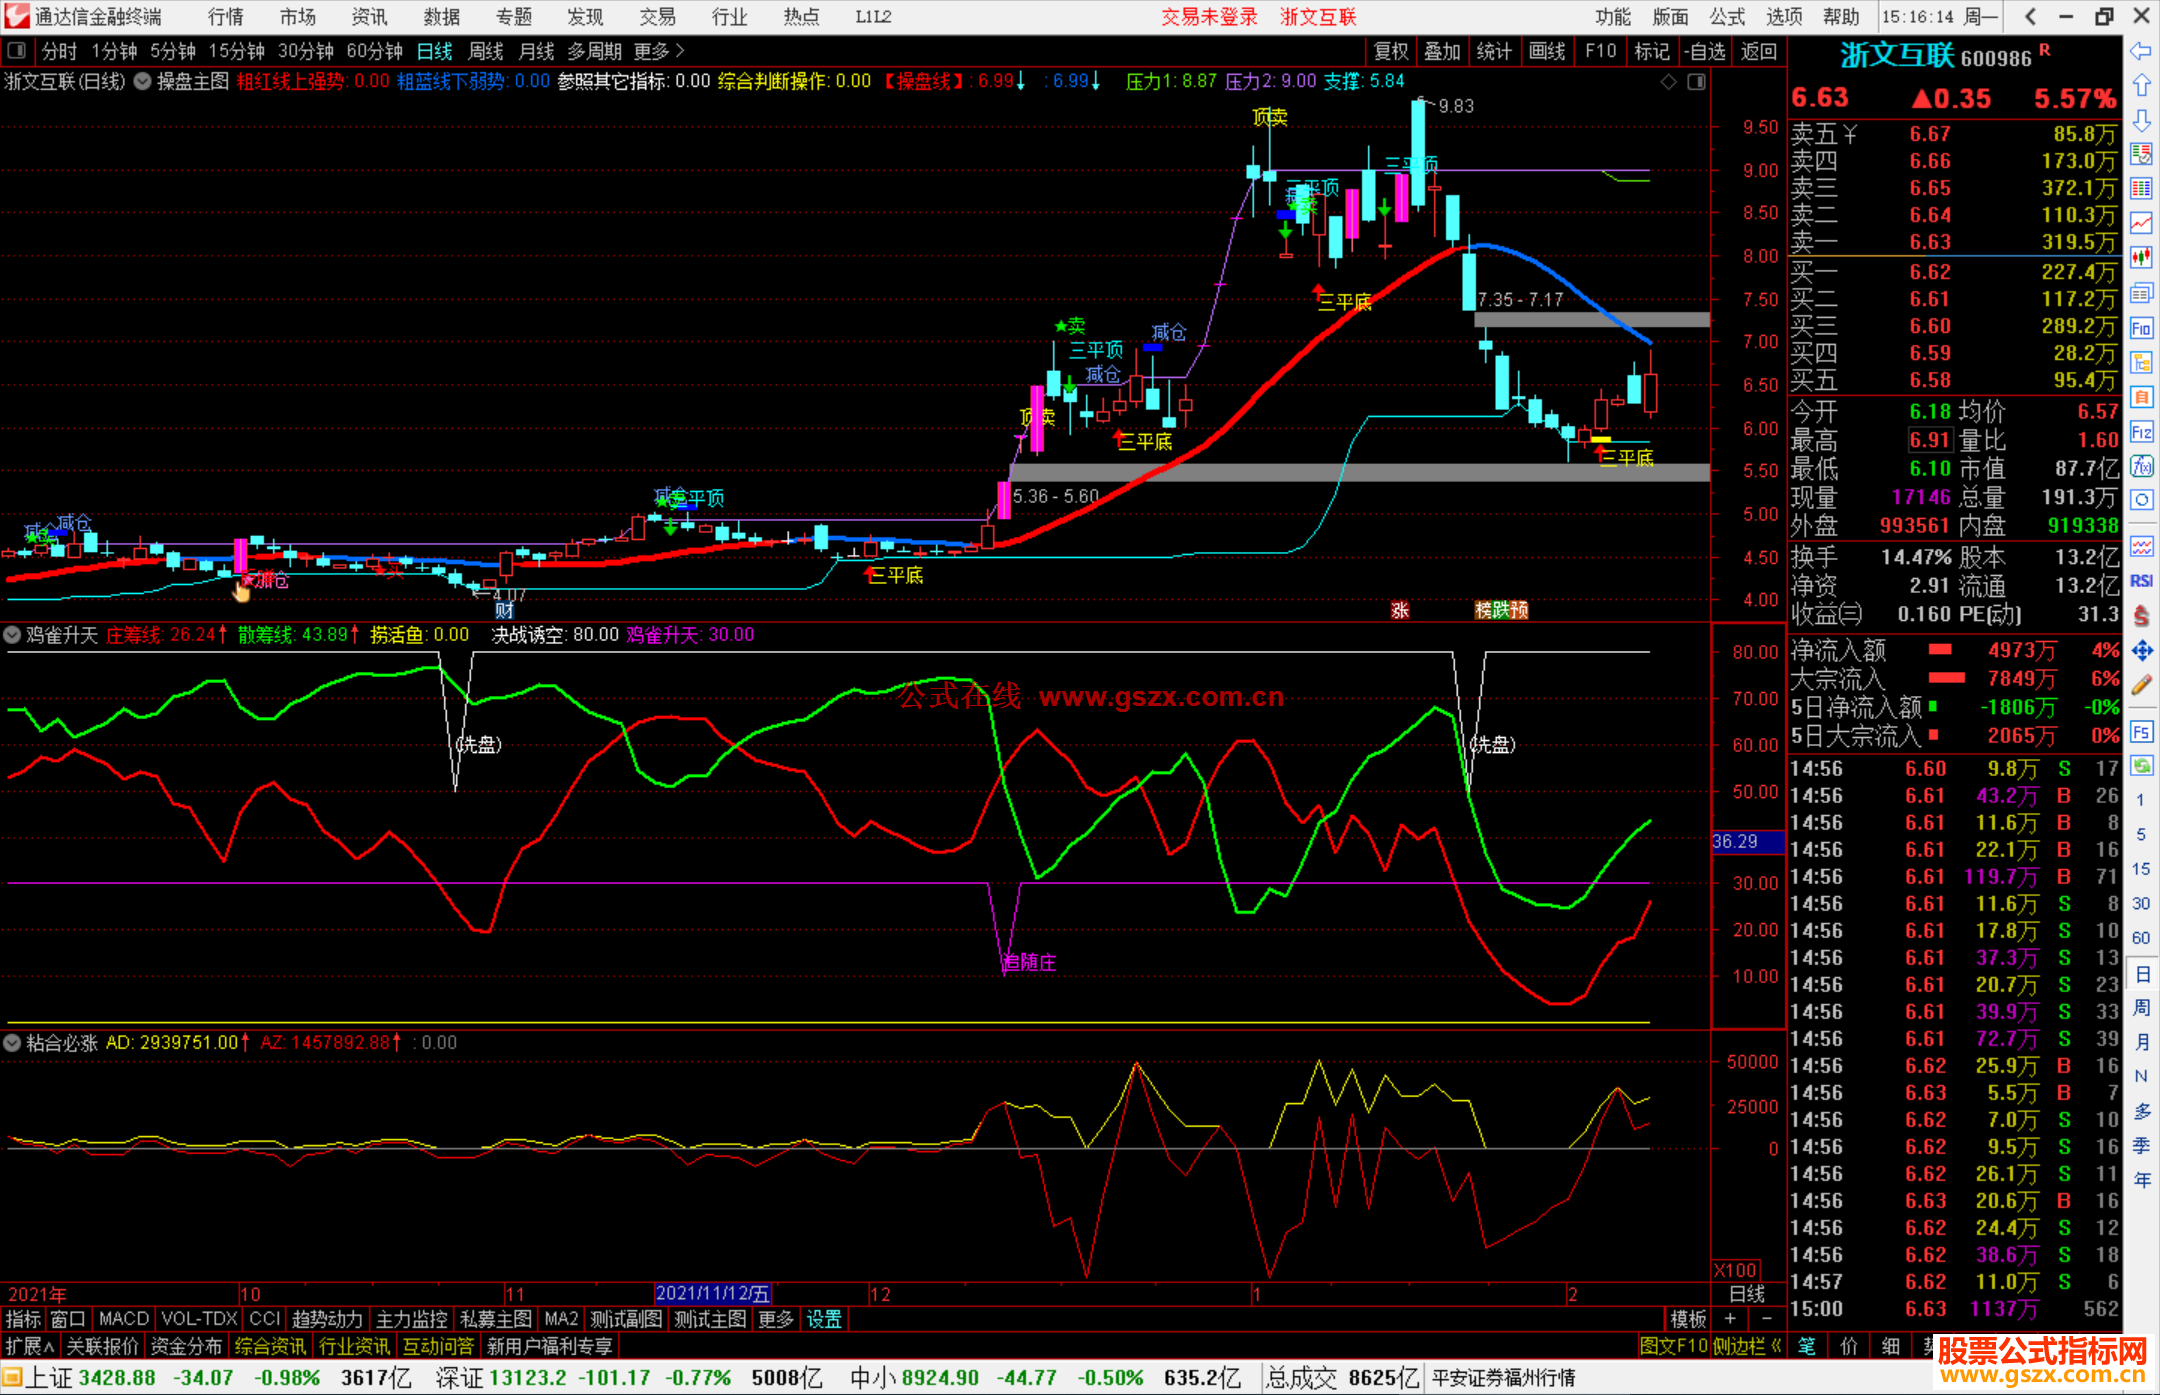
Task: Click the F12 trading sidebar icon
Action: (x=2141, y=432)
